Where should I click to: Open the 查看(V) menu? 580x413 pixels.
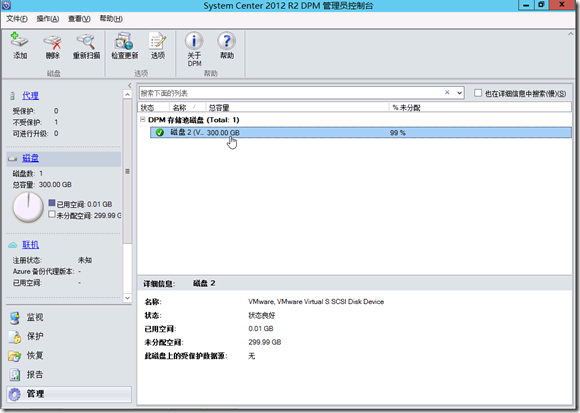(x=79, y=19)
